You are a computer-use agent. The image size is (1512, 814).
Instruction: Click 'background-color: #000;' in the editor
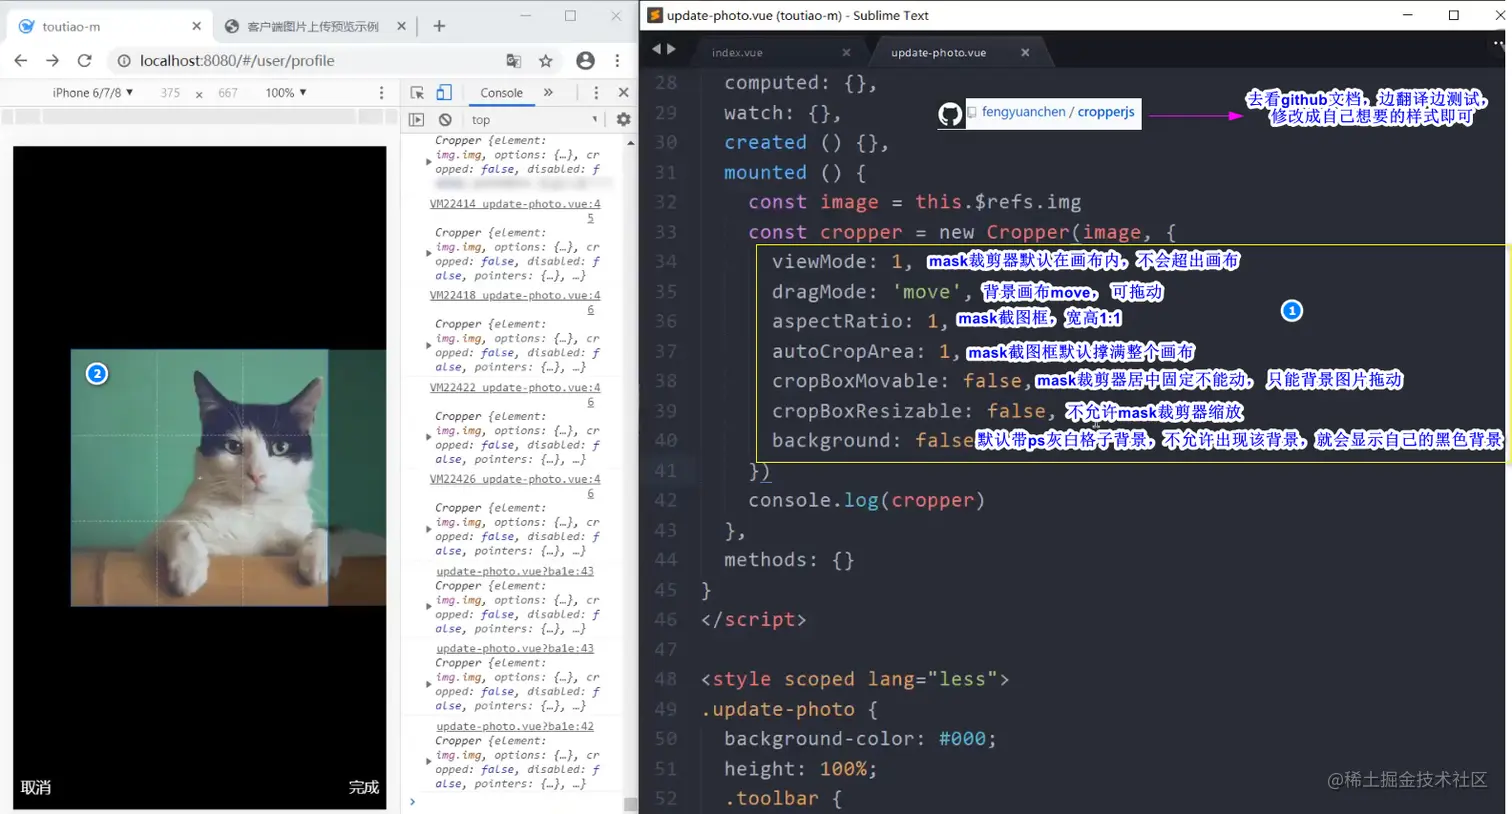pyautogui.click(x=860, y=739)
